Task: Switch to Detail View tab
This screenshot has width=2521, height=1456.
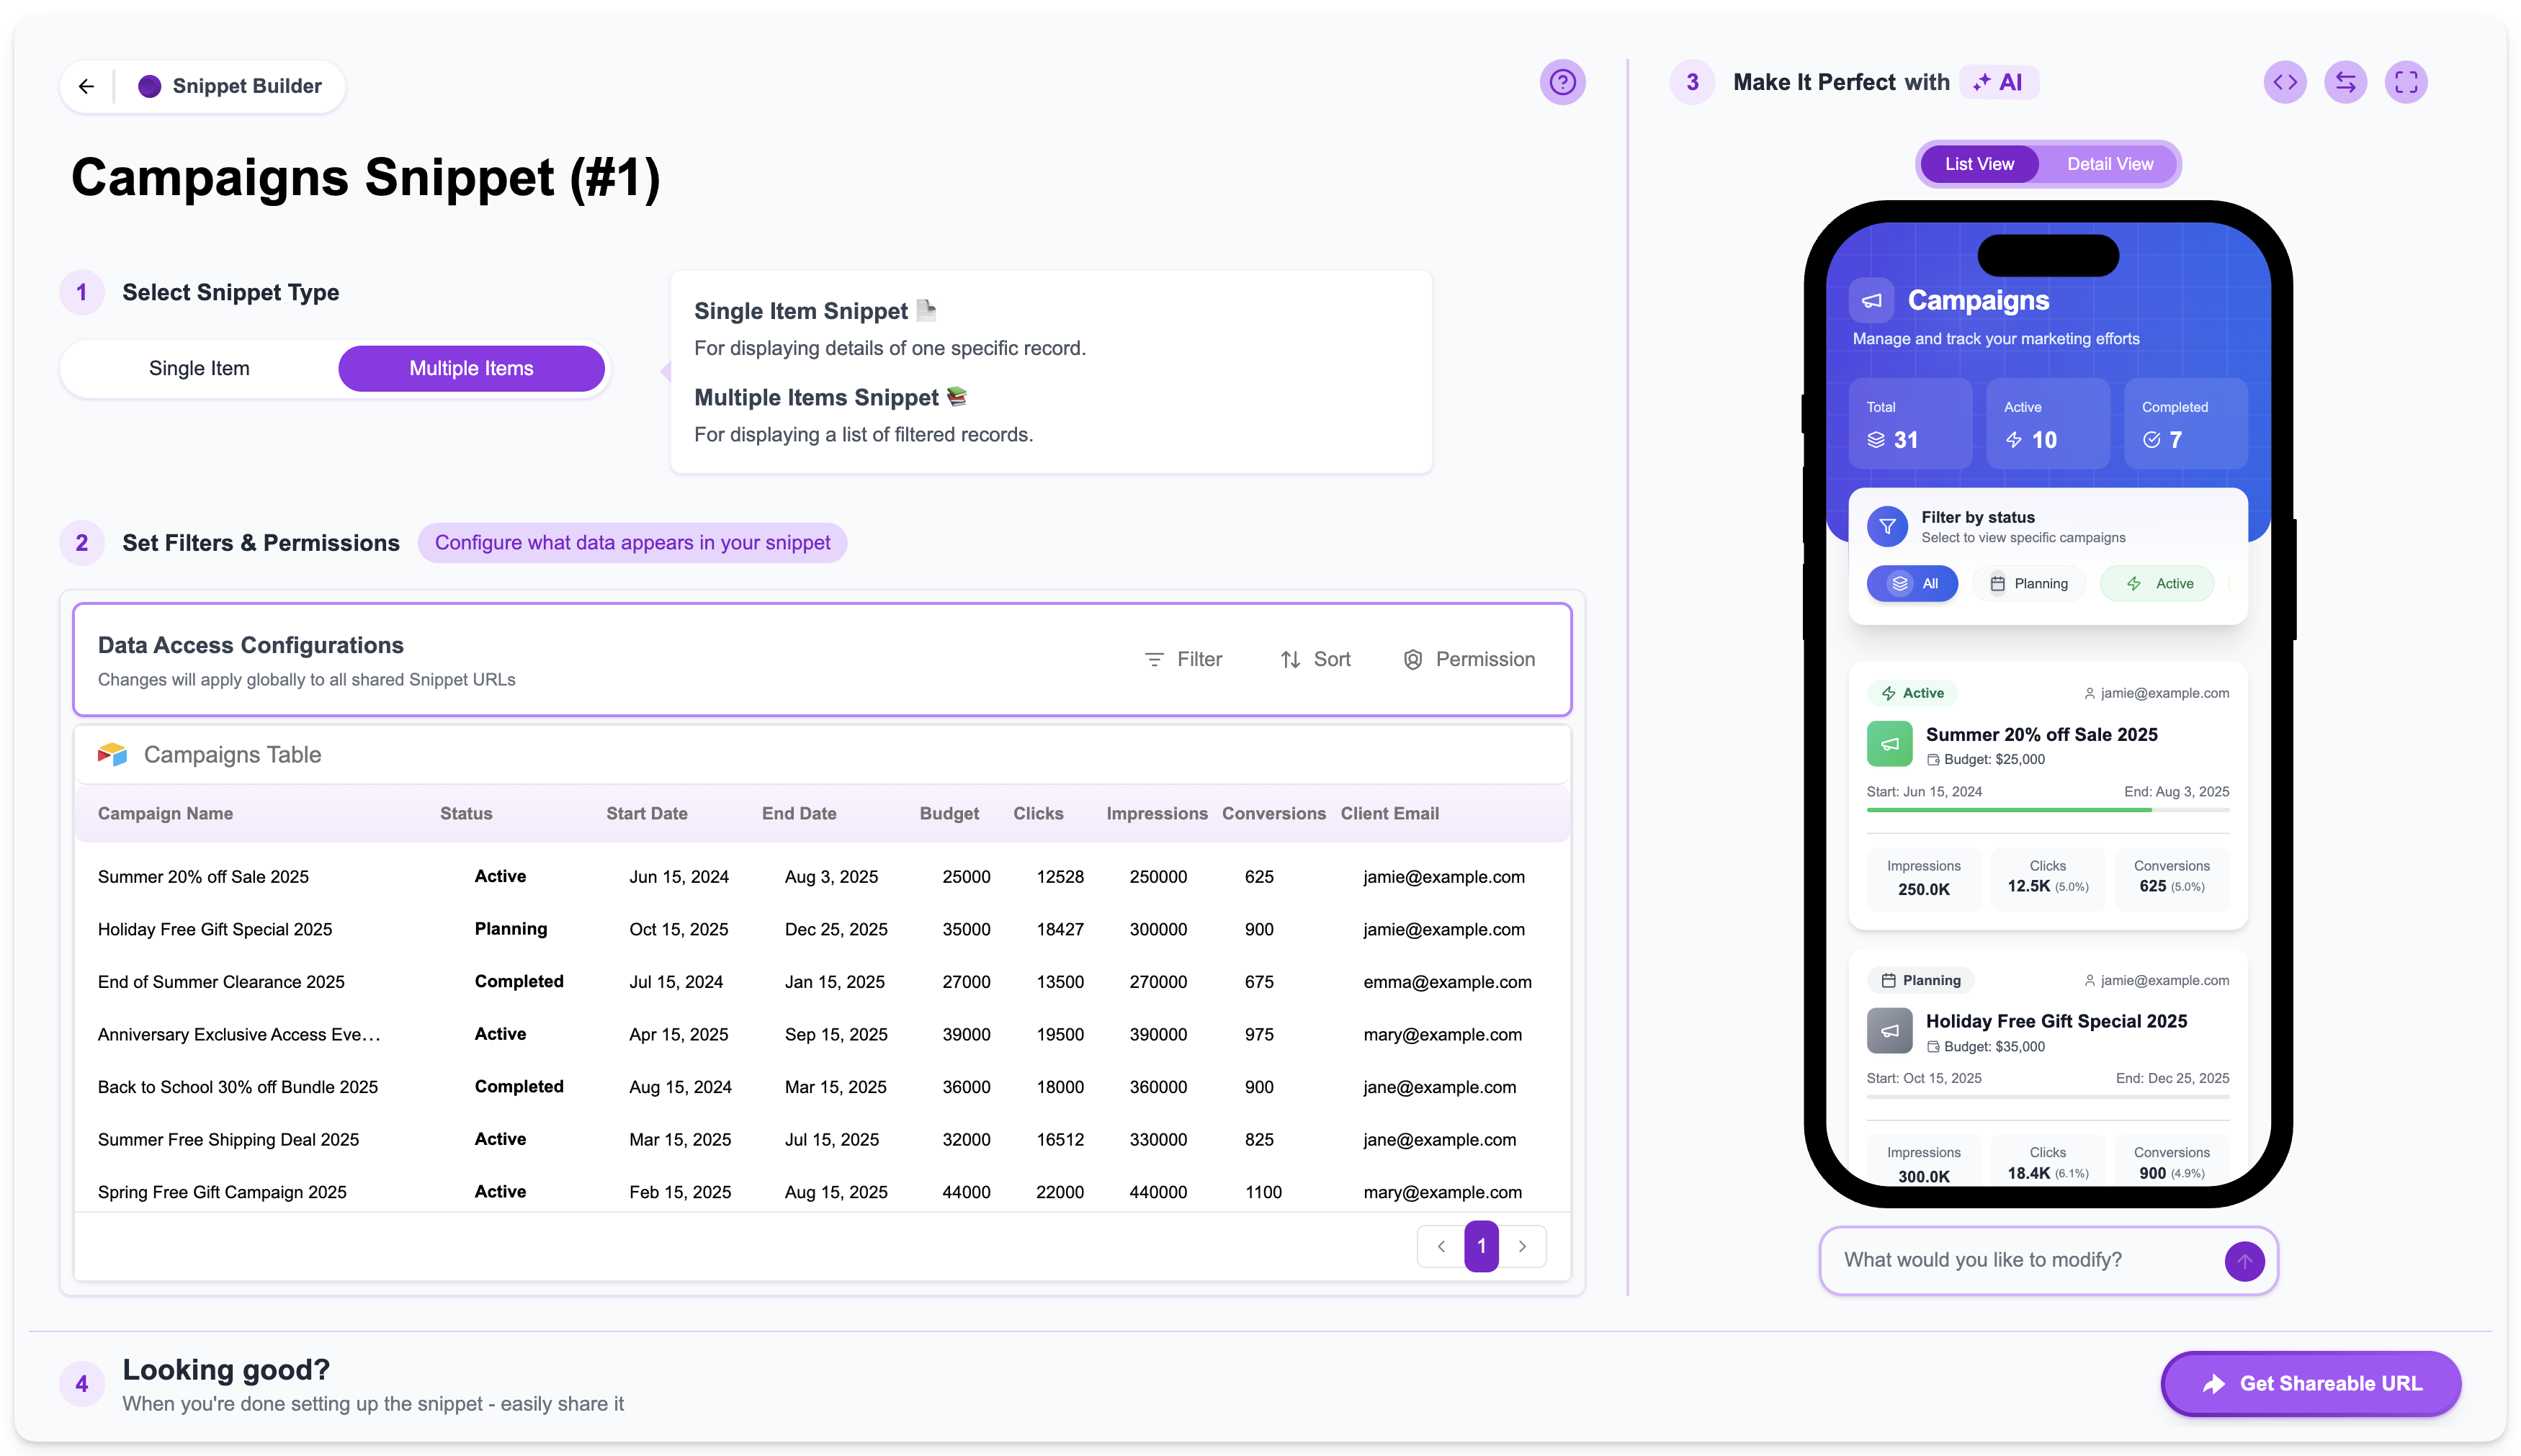Action: (x=2110, y=163)
